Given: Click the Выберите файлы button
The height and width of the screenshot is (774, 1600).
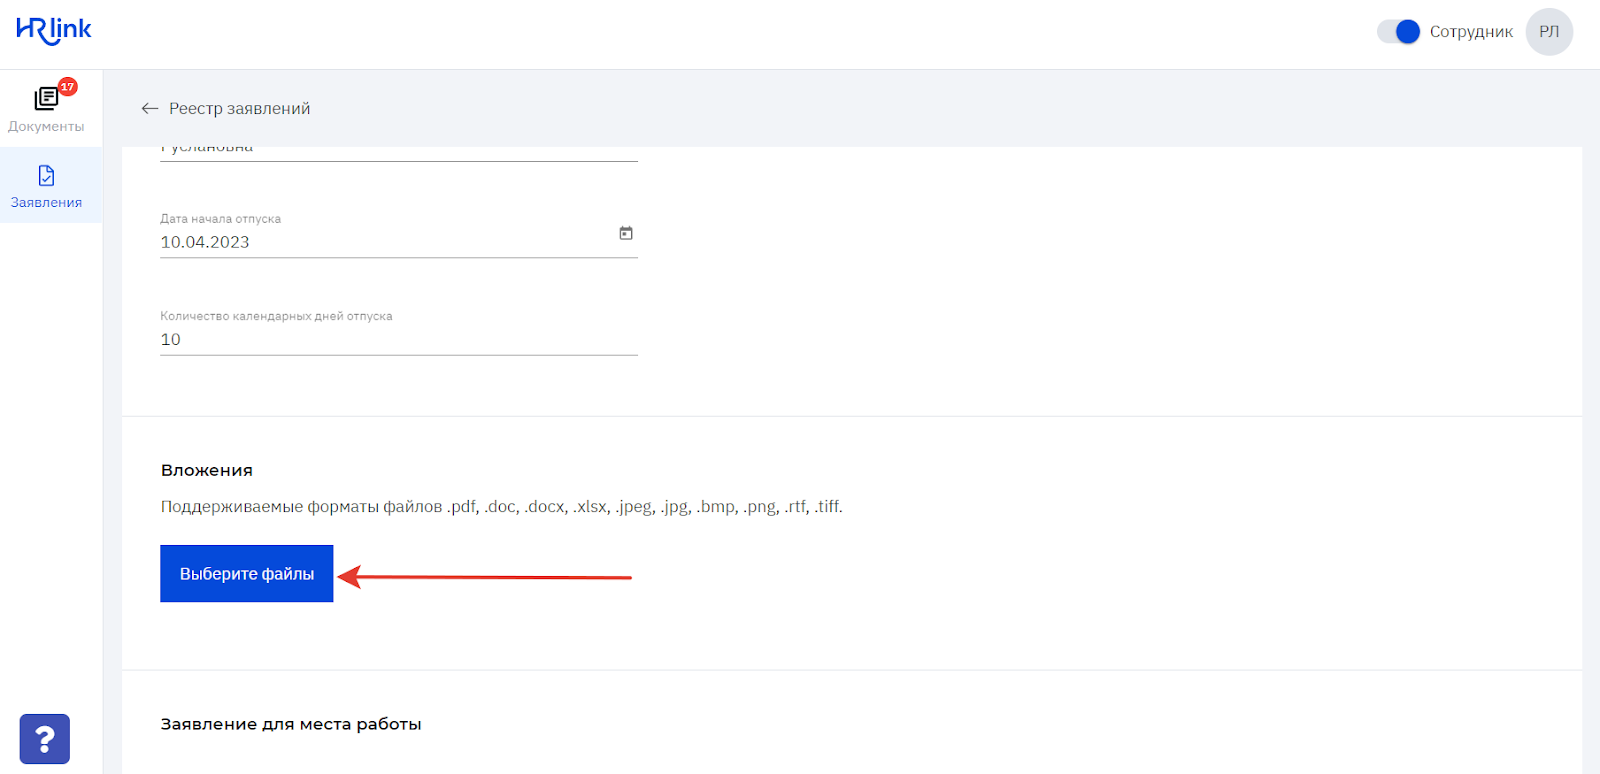Looking at the screenshot, I should pos(246,573).
